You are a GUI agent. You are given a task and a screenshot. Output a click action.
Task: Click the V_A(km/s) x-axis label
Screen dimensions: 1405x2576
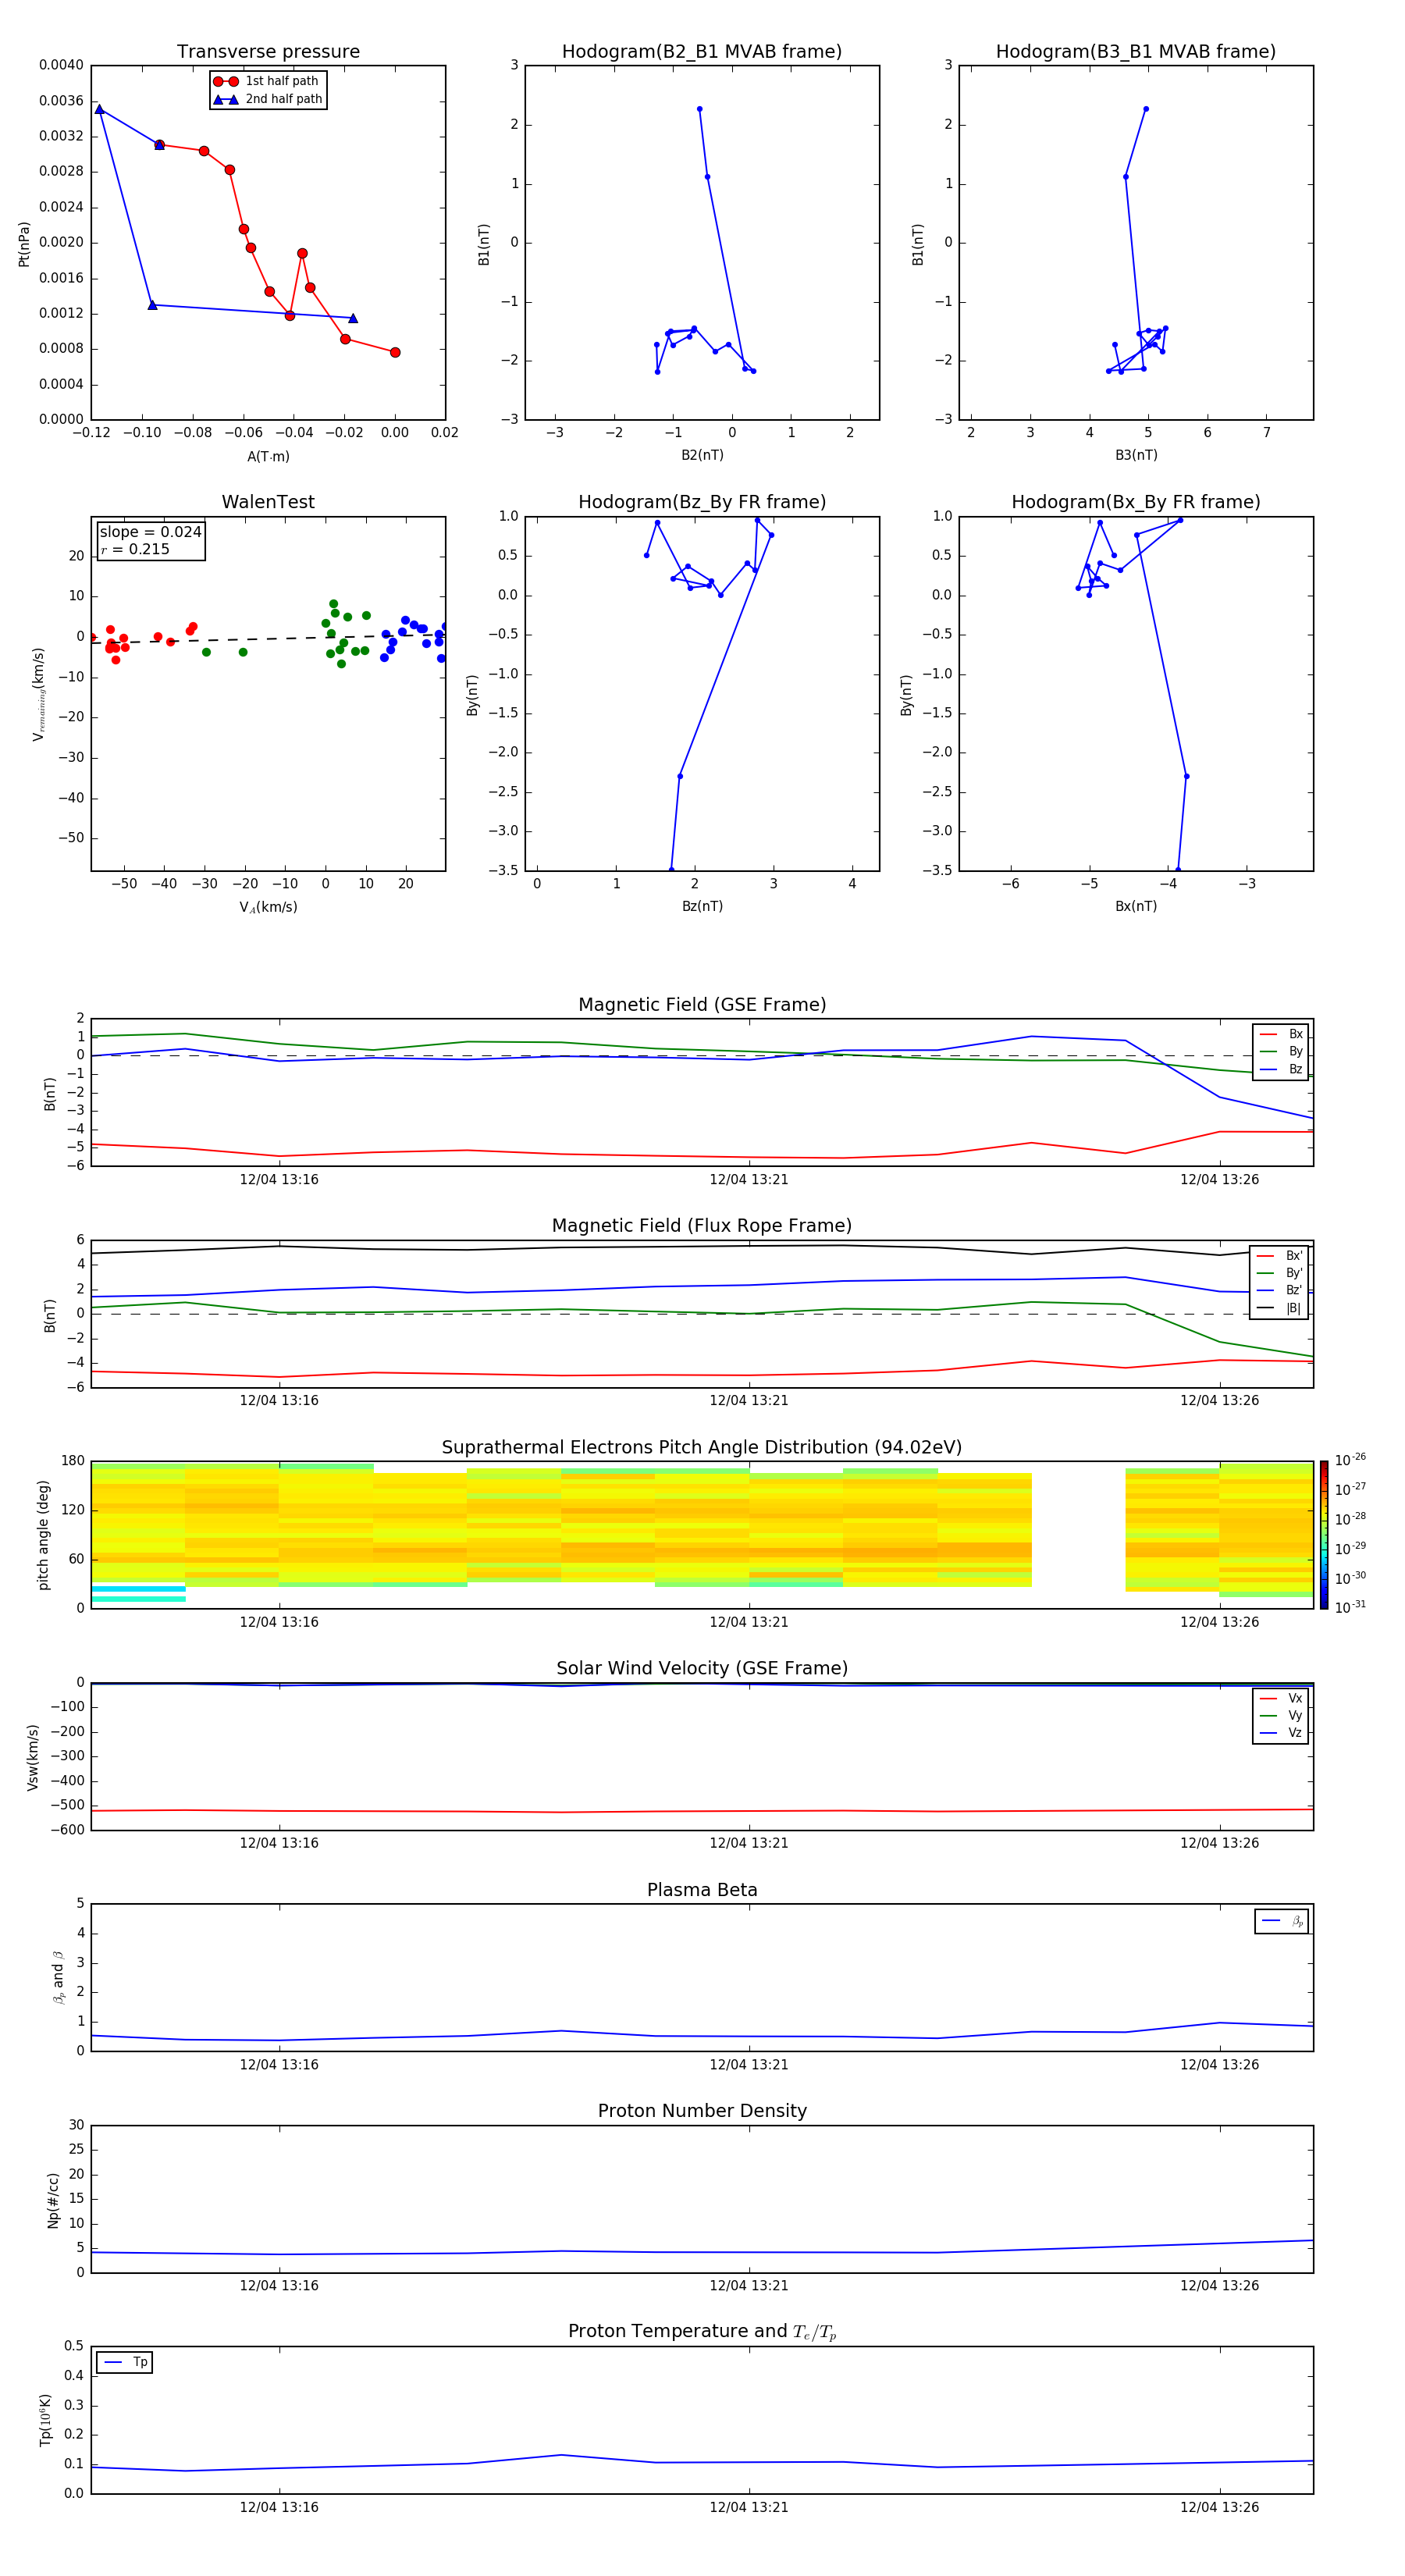point(268,907)
